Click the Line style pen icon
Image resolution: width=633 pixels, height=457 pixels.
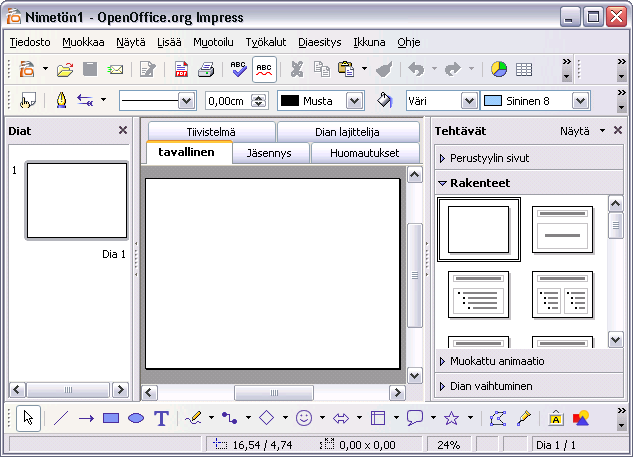tap(61, 100)
